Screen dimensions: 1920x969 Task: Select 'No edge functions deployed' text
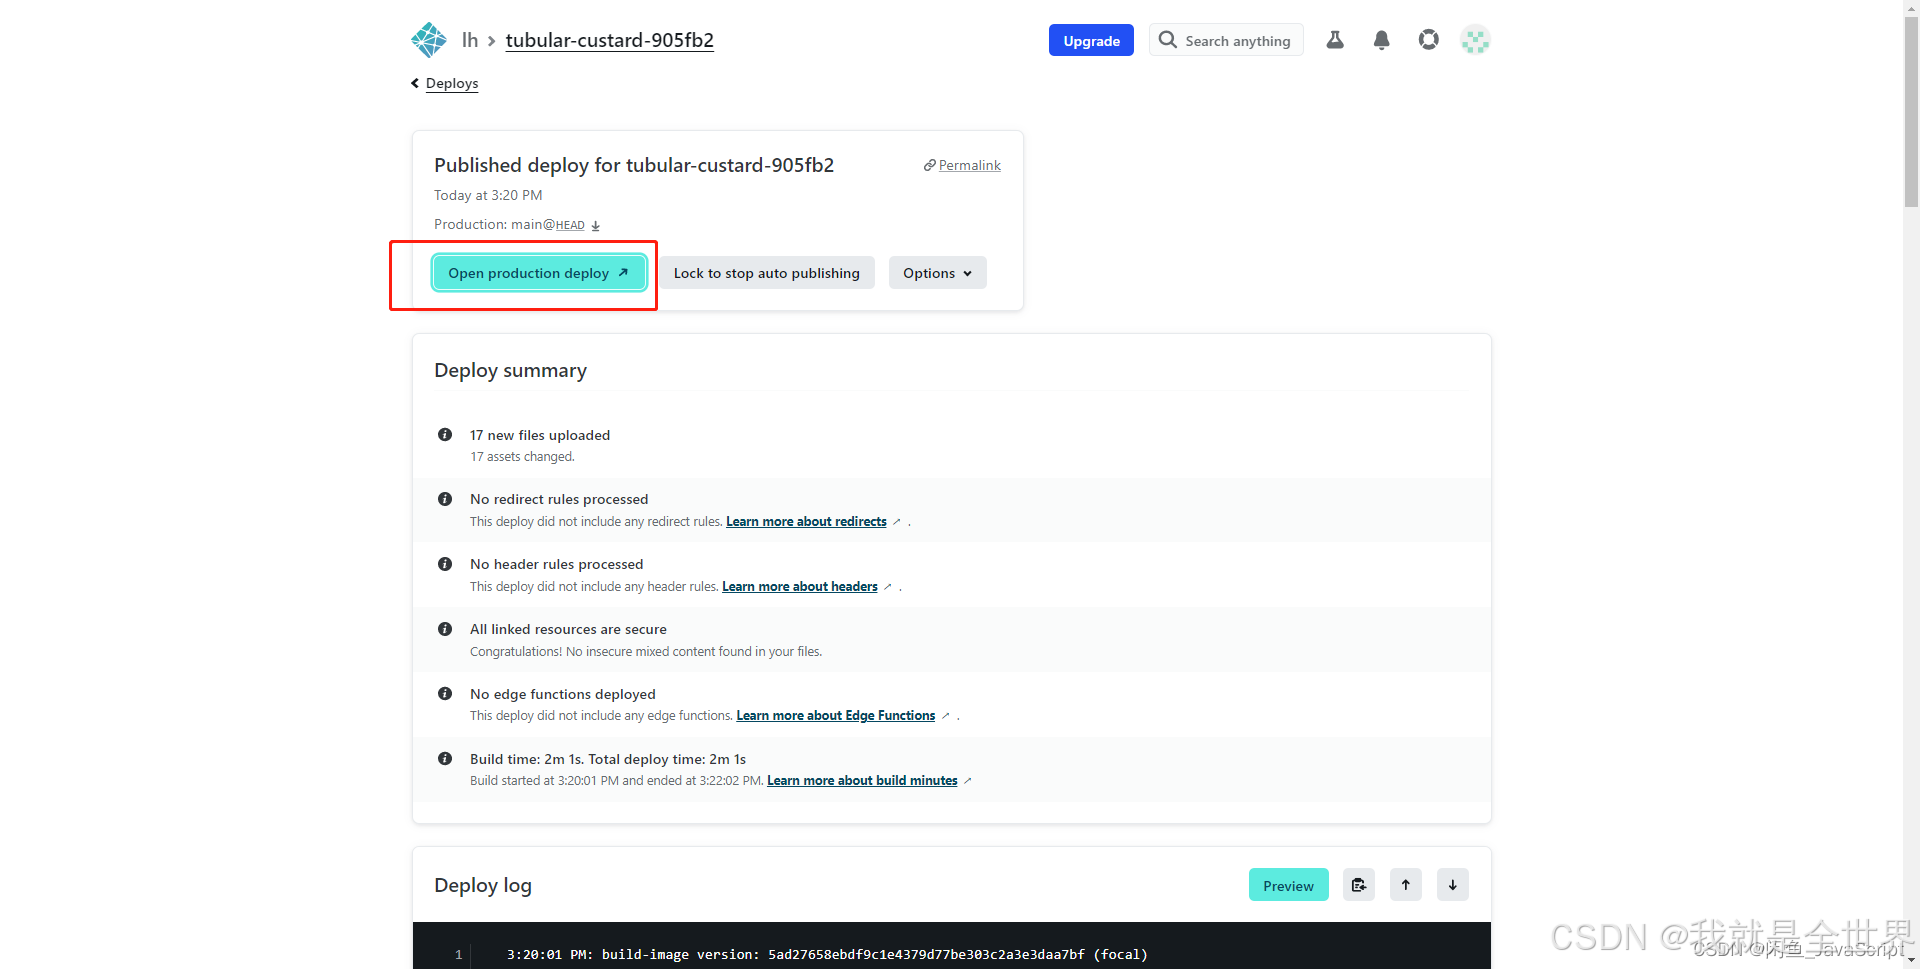click(563, 694)
